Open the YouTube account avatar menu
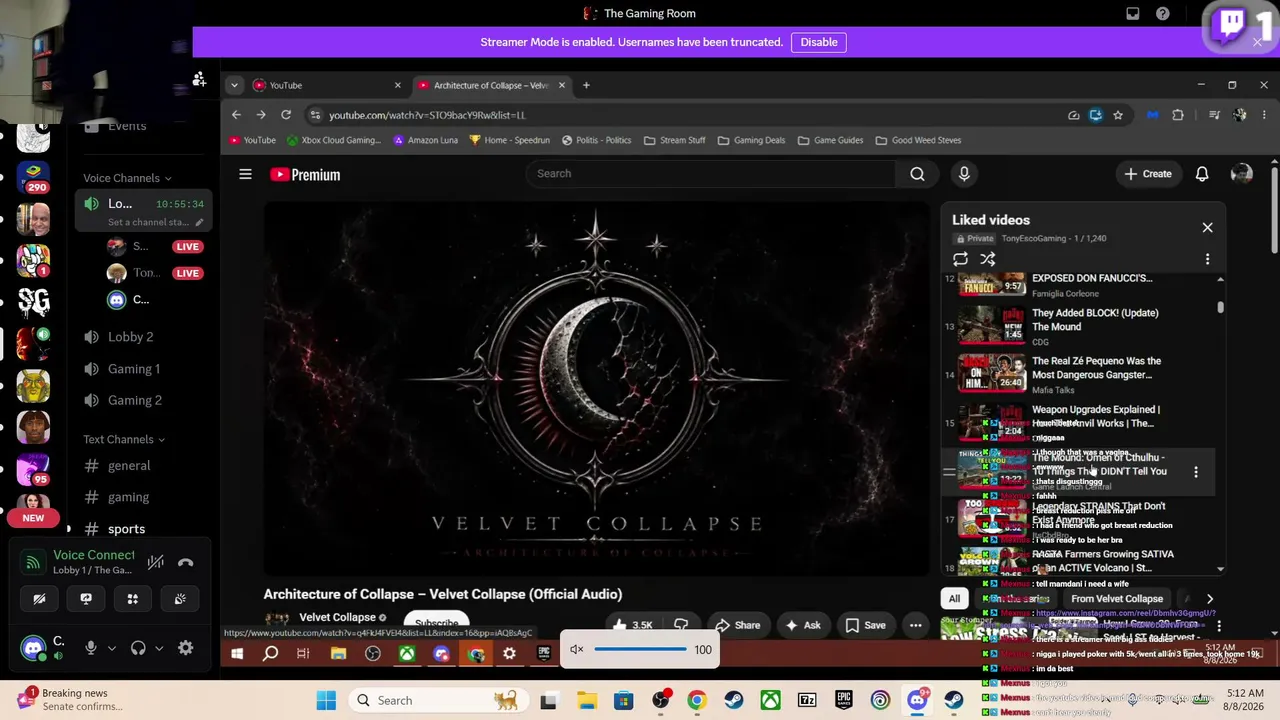 point(1242,174)
